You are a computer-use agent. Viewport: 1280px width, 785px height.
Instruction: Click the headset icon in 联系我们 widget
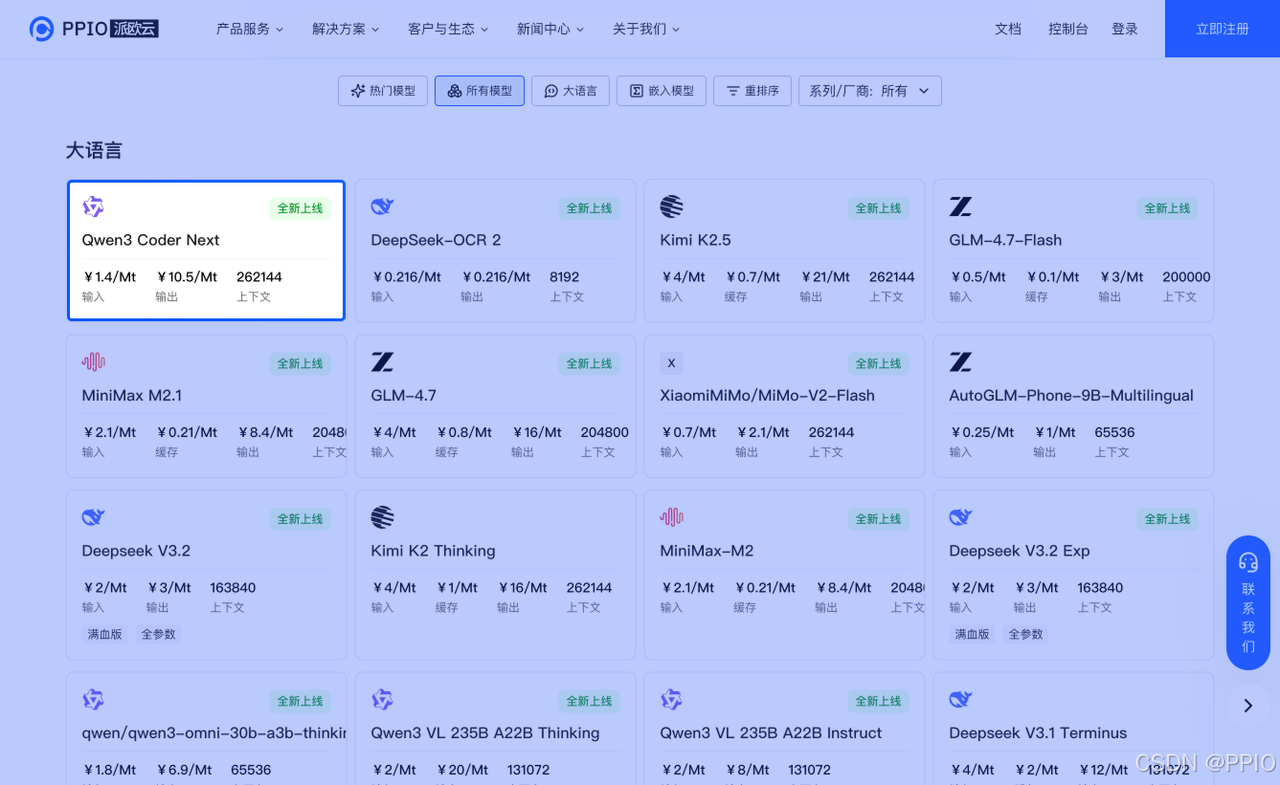1248,562
